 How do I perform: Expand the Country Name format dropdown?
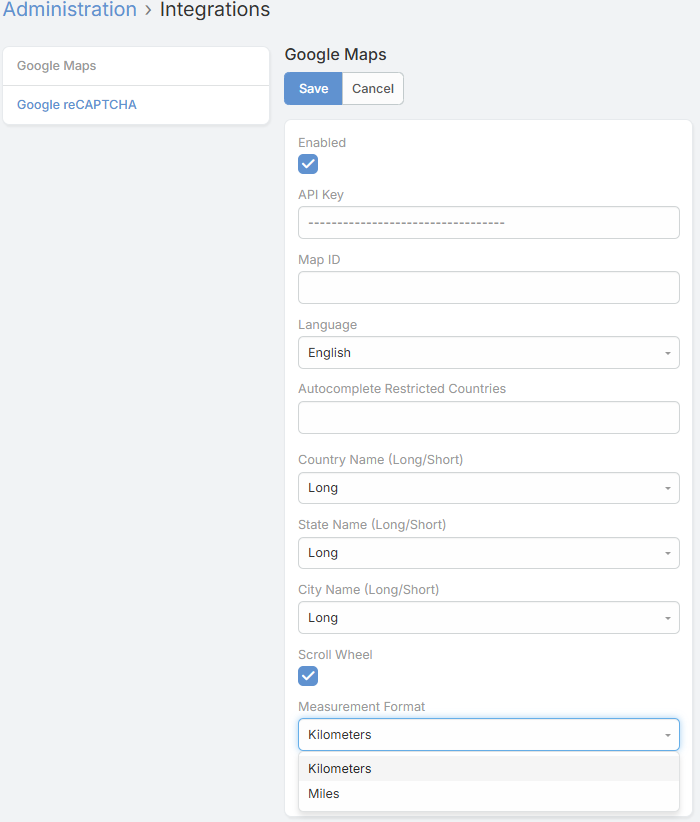(488, 488)
